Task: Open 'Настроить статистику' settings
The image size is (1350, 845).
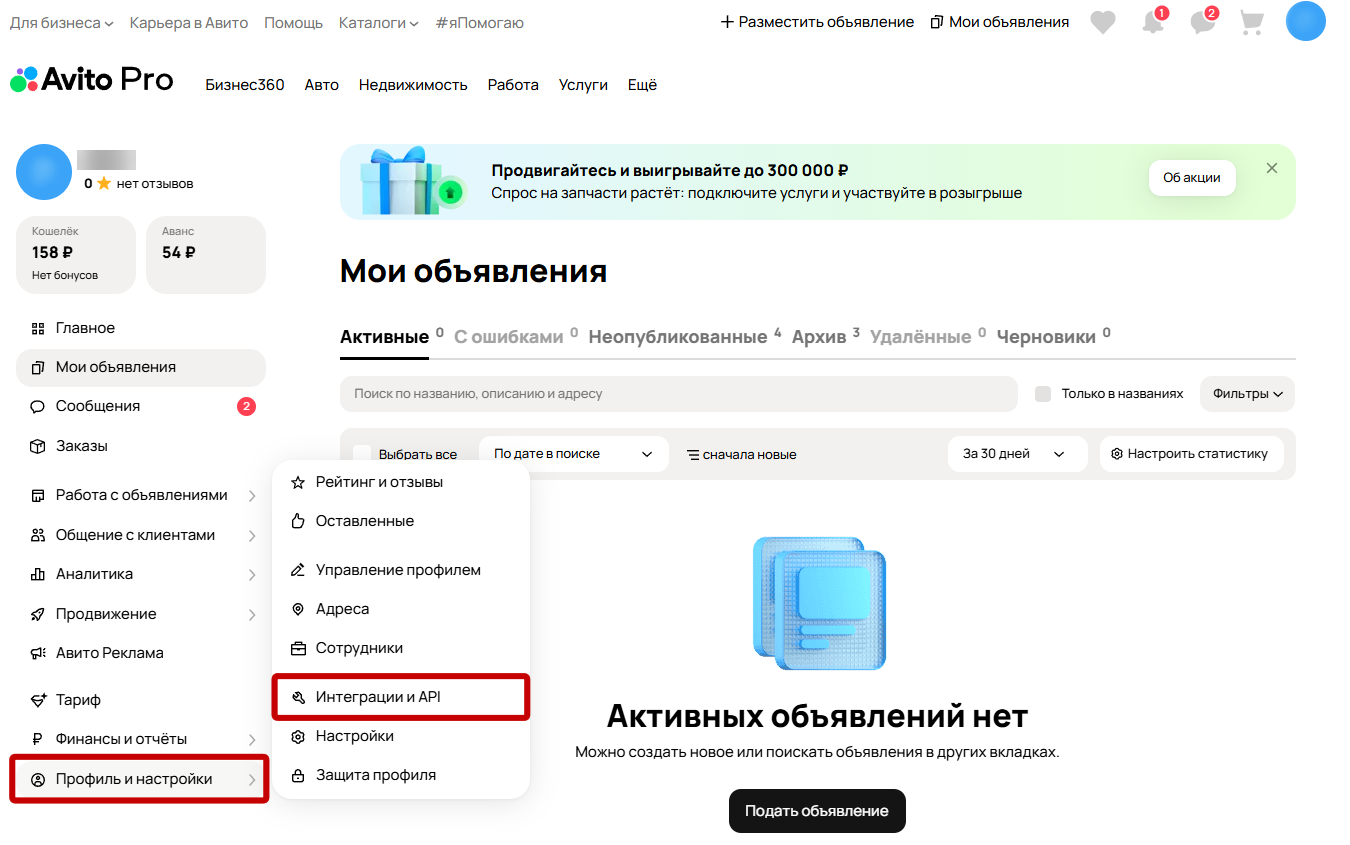Action: point(1190,454)
